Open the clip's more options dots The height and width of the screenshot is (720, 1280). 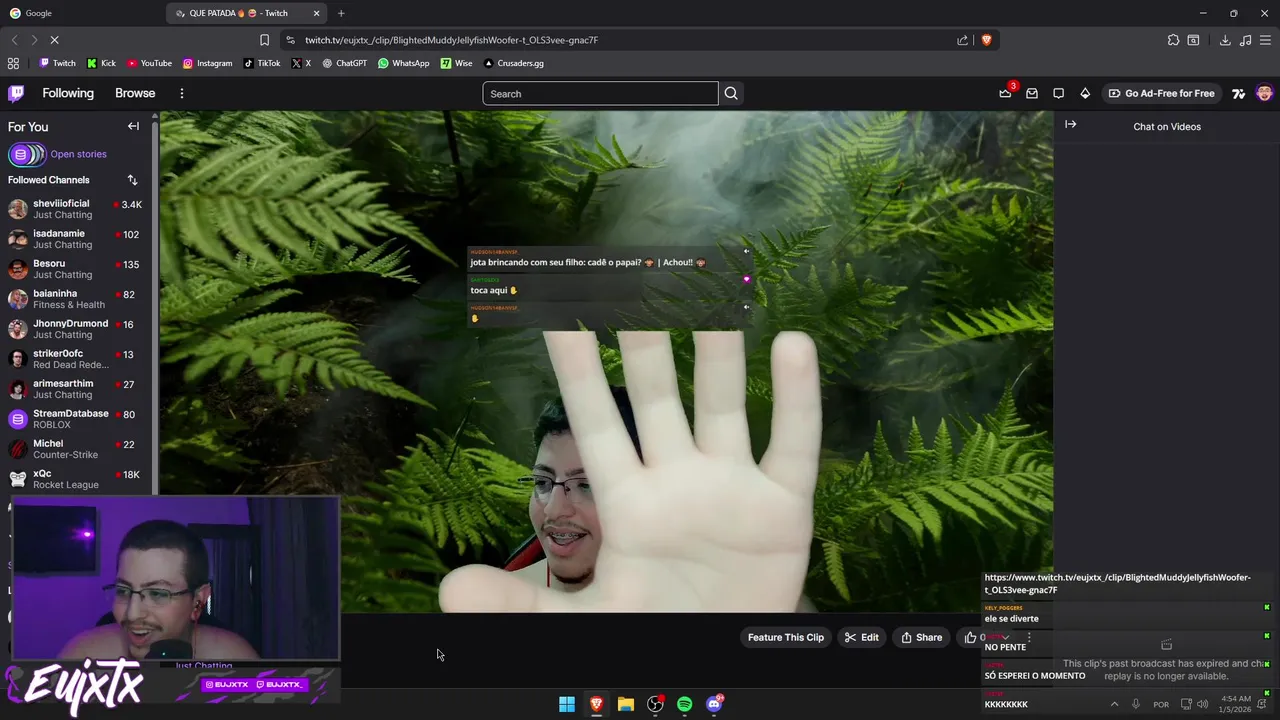(x=1029, y=637)
